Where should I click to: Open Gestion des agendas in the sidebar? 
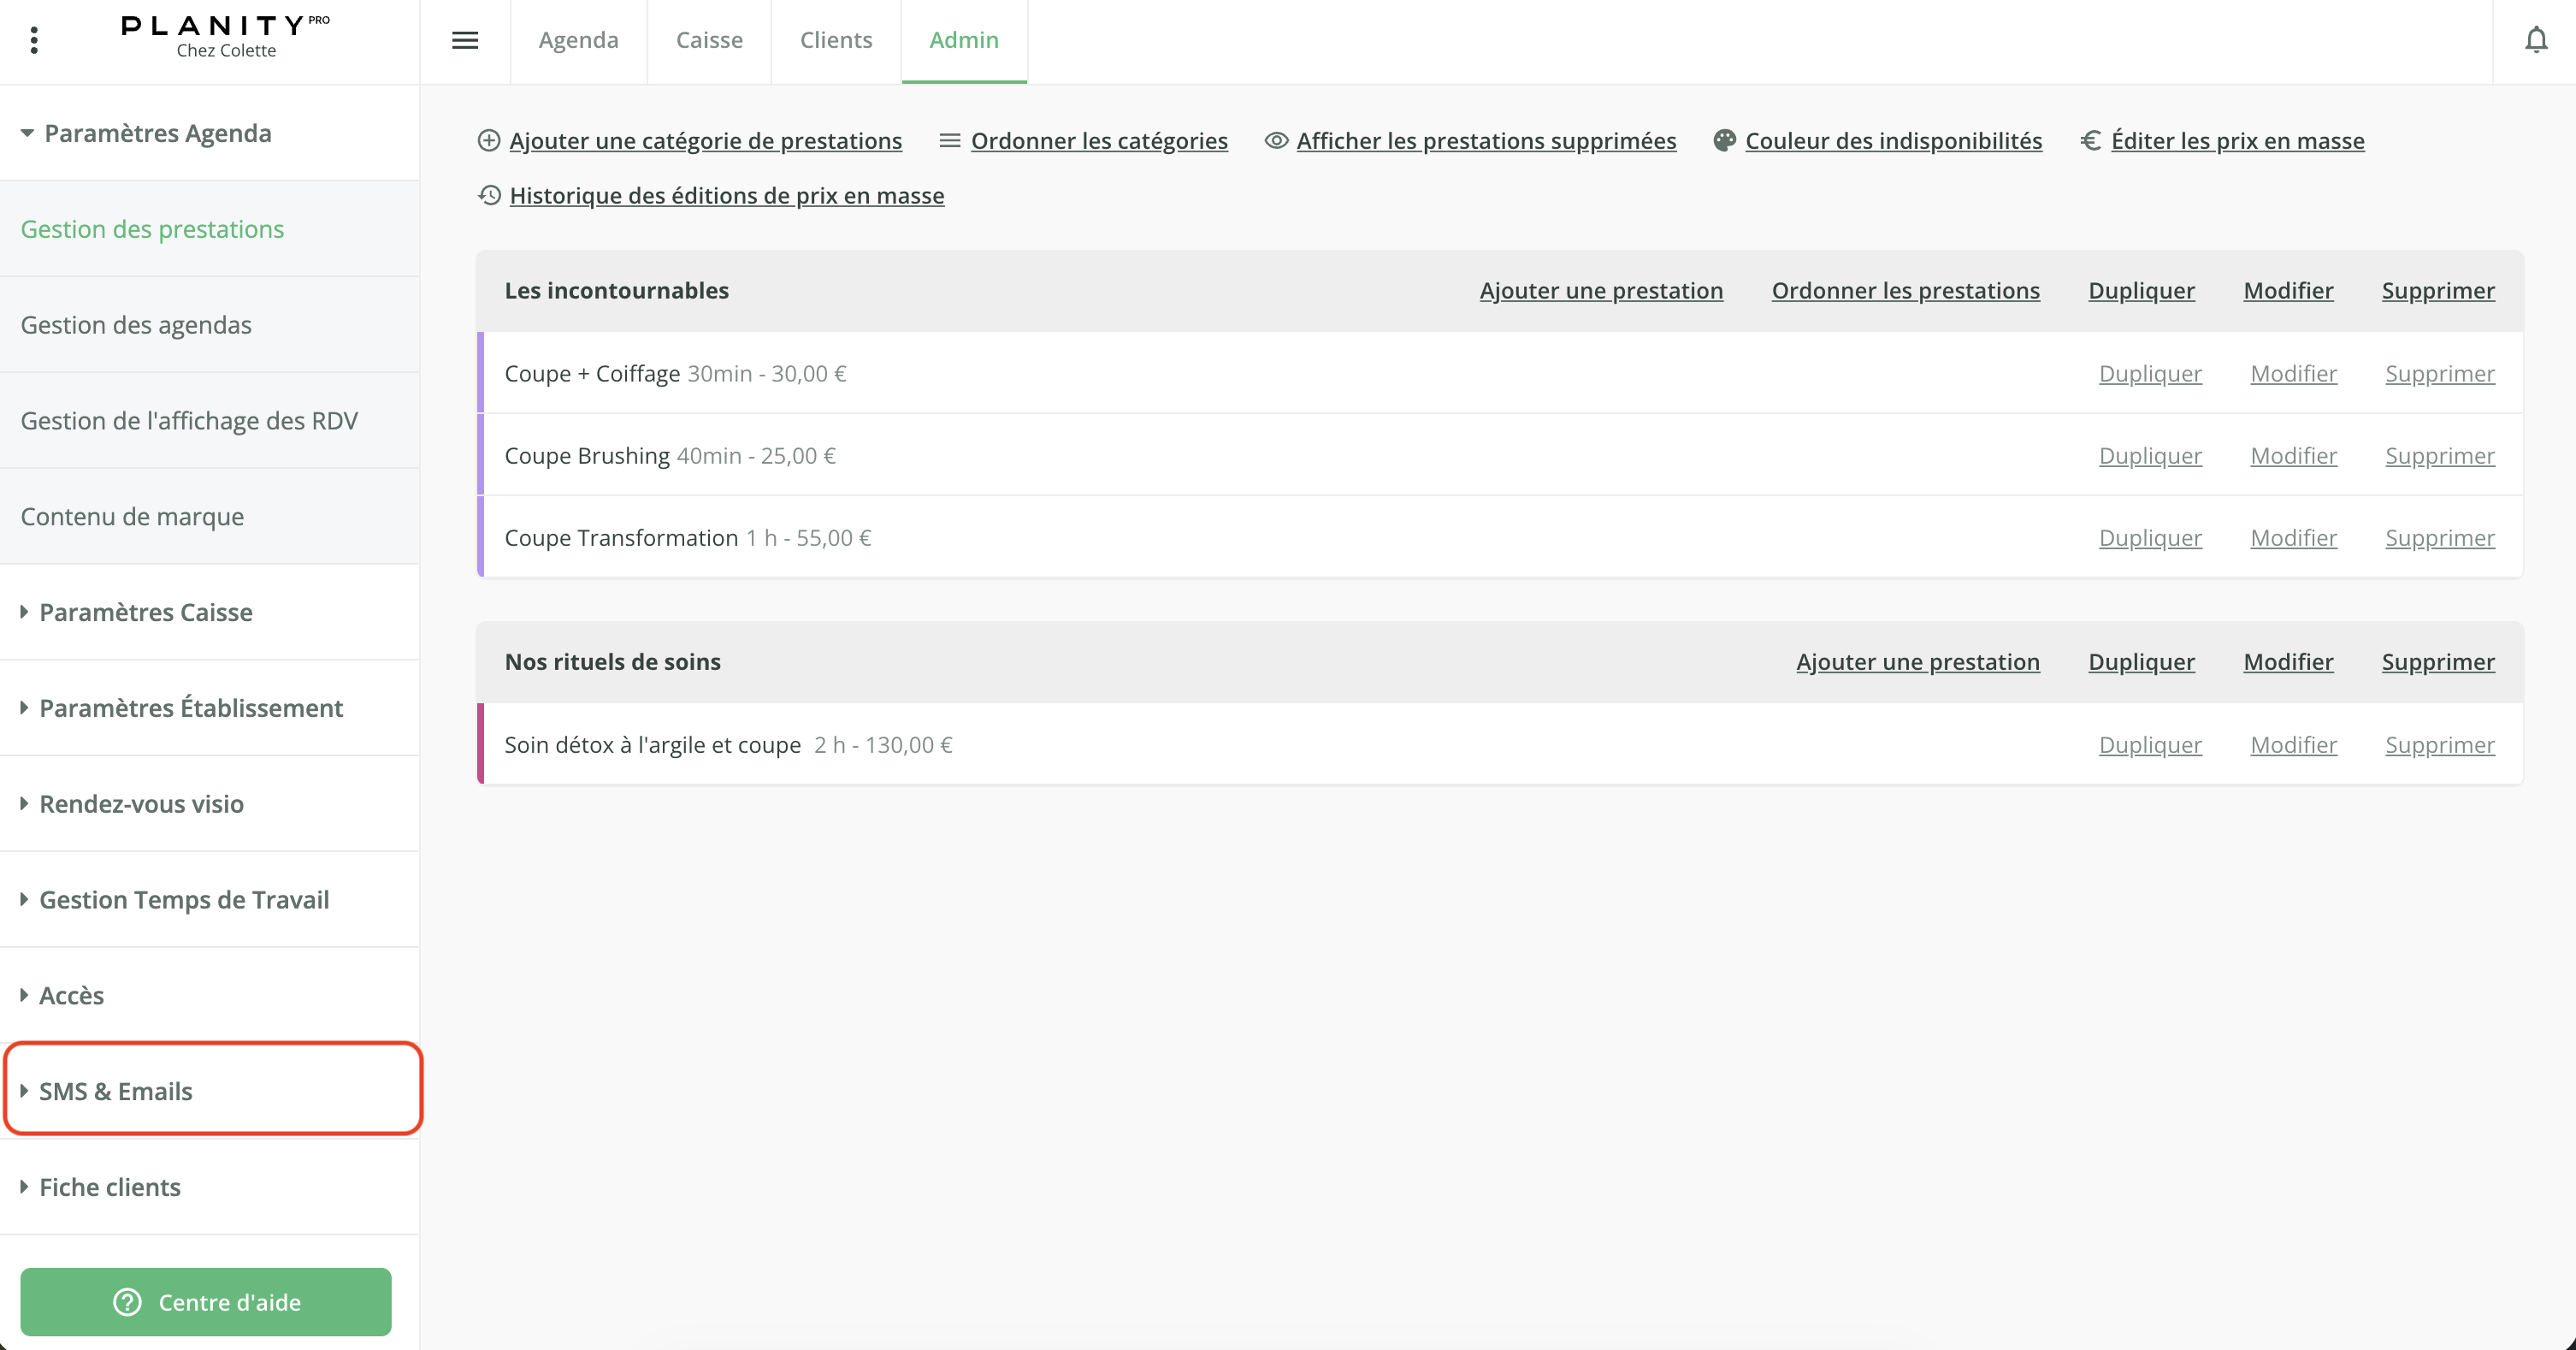(136, 325)
